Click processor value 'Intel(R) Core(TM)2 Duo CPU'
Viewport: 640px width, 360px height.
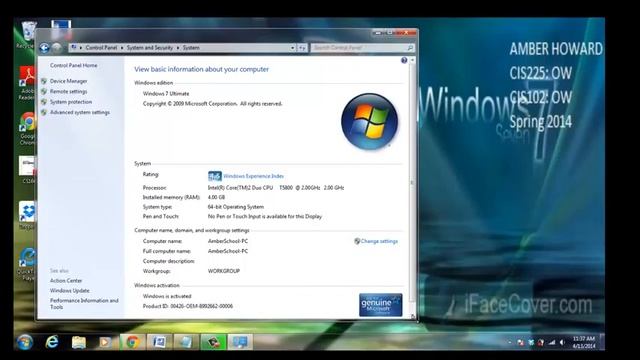(x=240, y=188)
